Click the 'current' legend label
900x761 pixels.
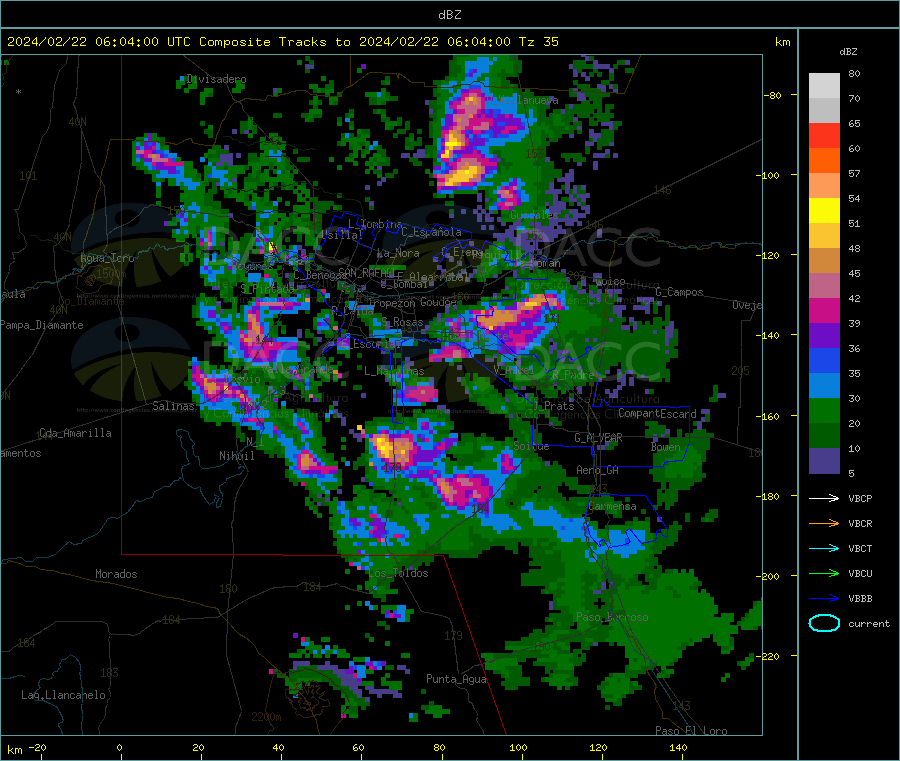pos(869,623)
